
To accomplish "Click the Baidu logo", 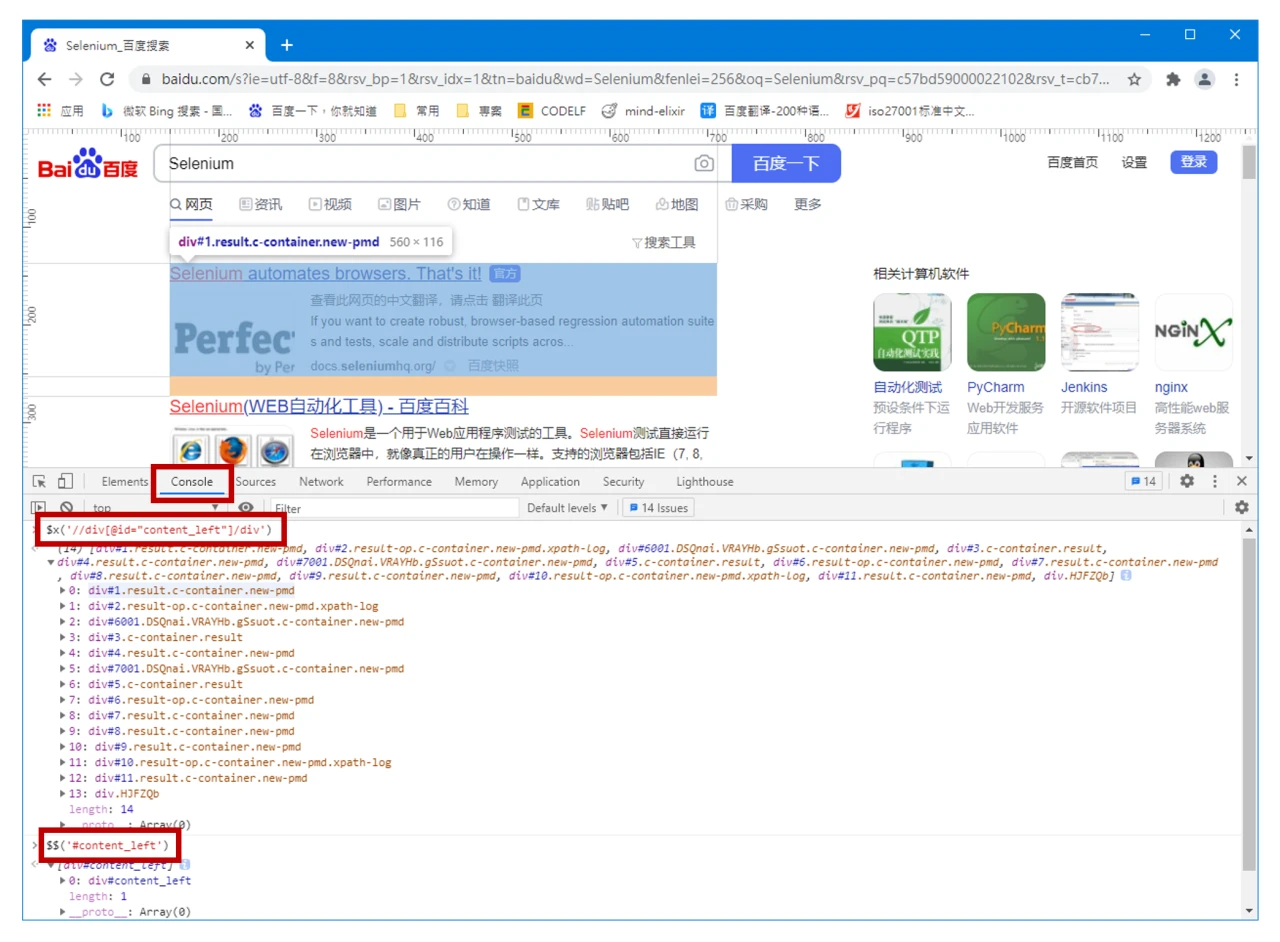I will tap(88, 163).
